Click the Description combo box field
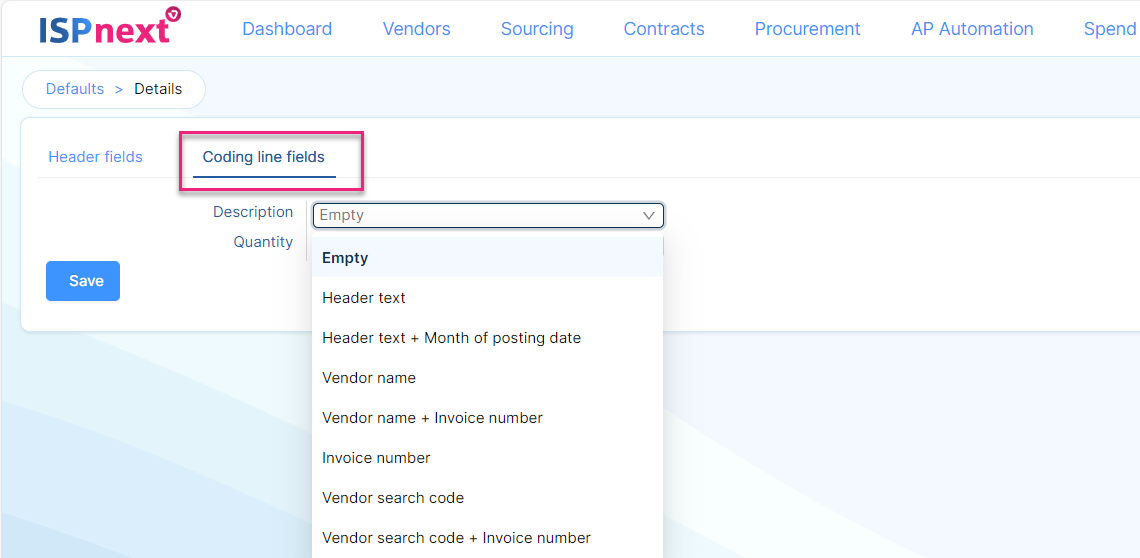The height and width of the screenshot is (558, 1140). [489, 215]
